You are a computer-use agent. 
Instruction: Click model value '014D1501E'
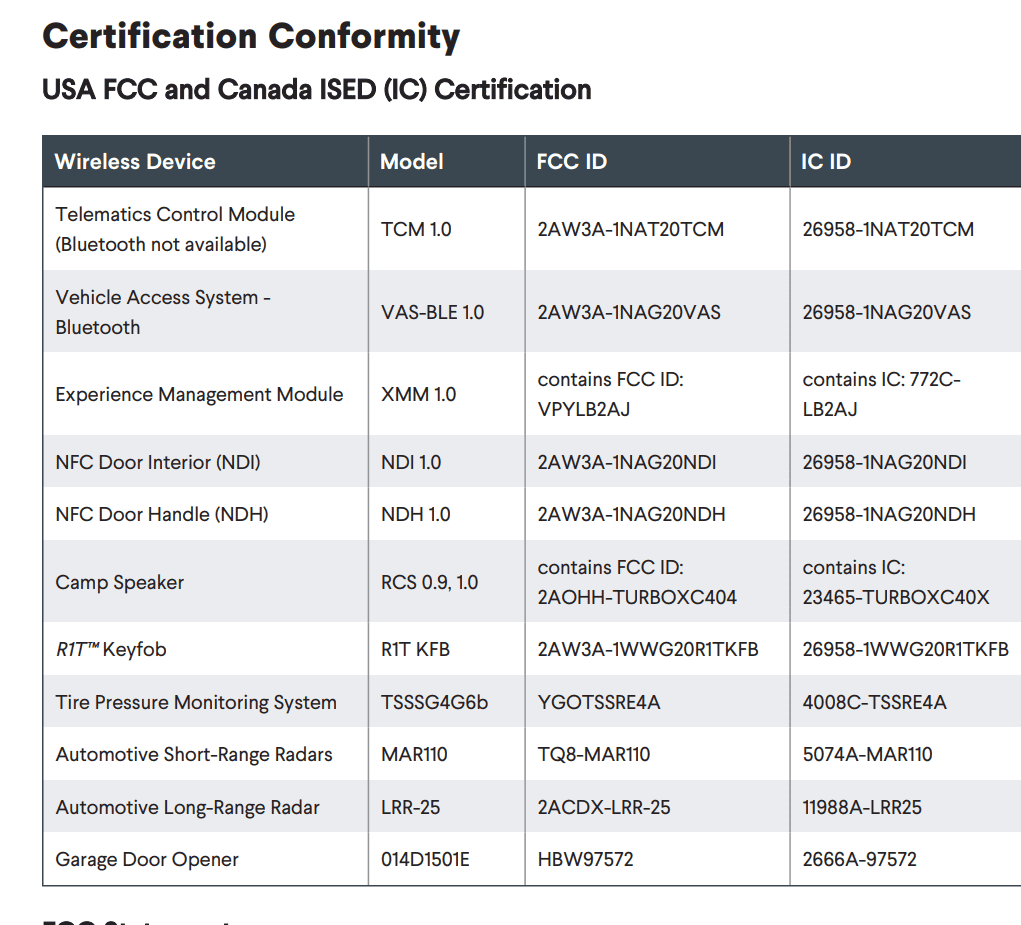pos(425,859)
